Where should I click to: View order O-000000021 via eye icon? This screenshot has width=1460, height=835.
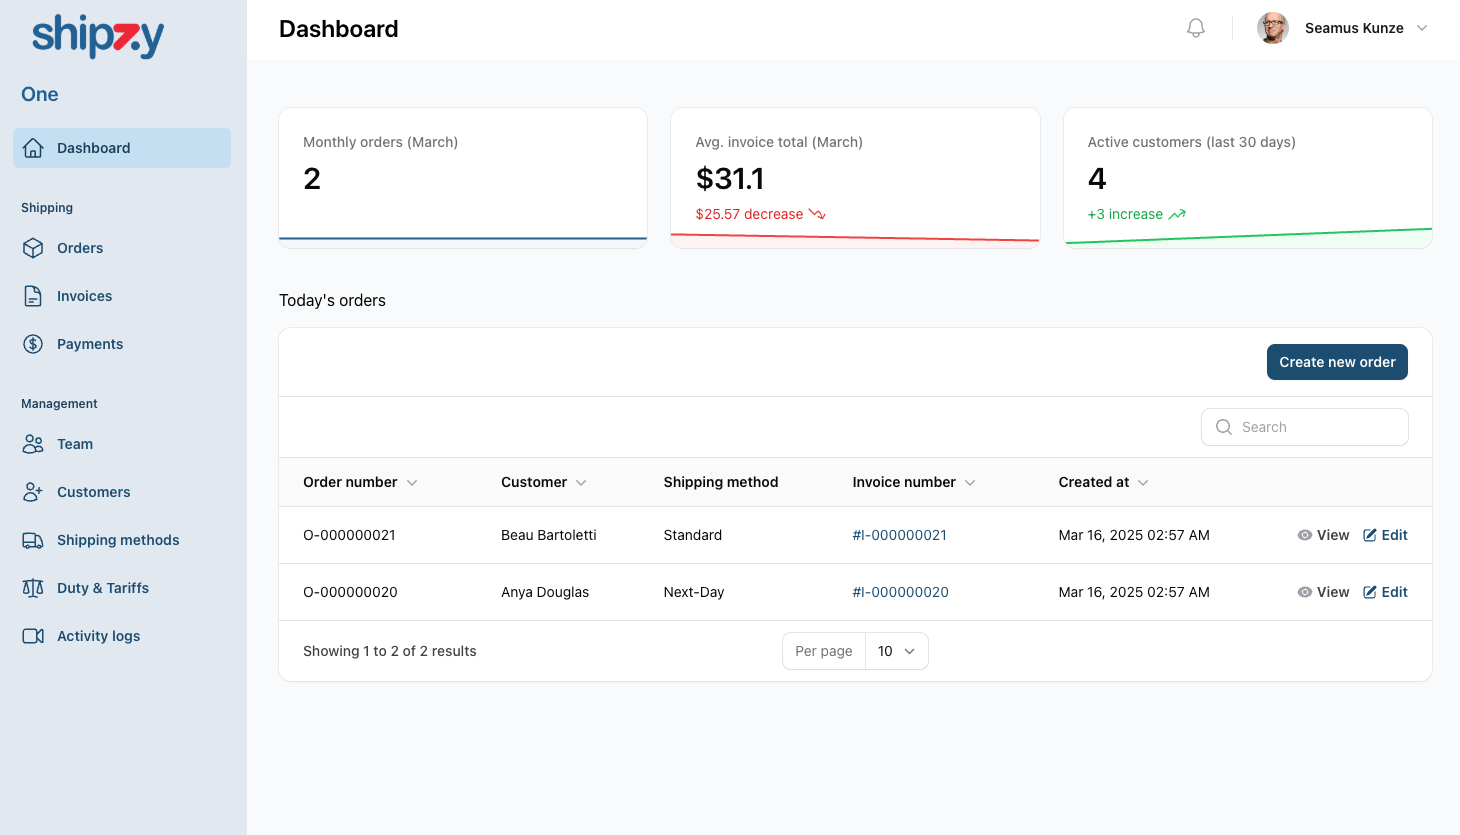(x=1305, y=535)
